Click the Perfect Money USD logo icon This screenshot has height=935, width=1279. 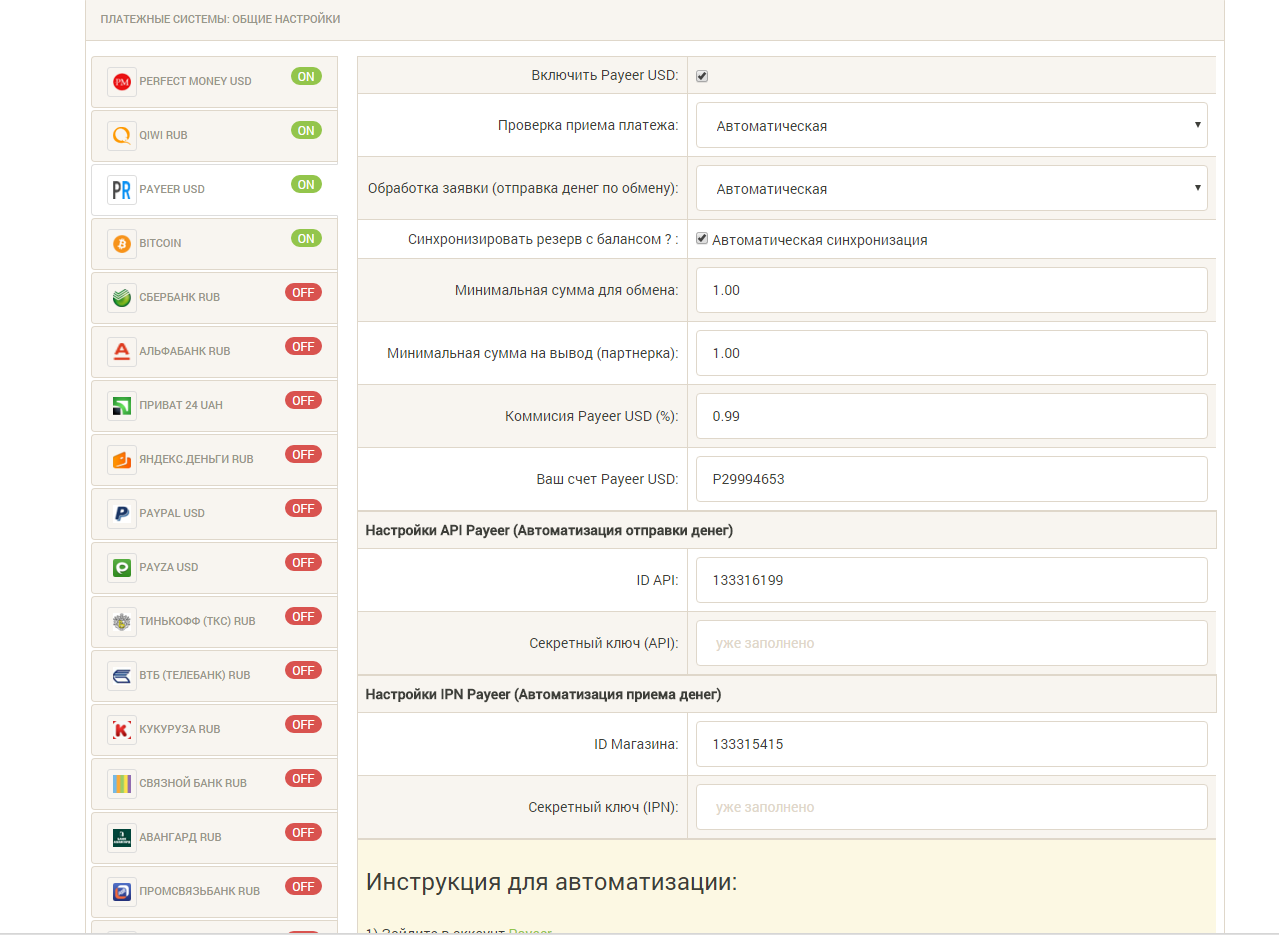122,82
